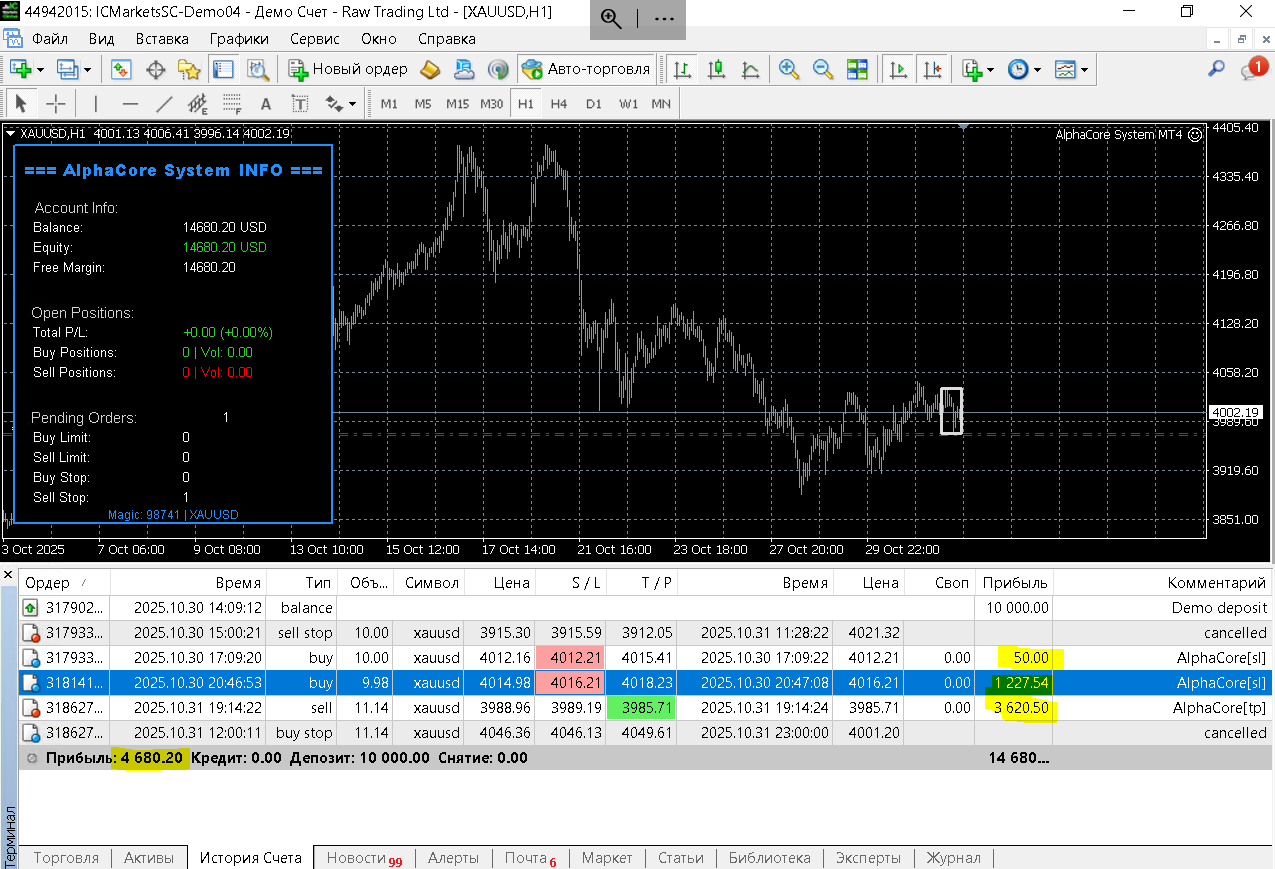Sort history by the Прибыль column header
1275x869 pixels.
pyautogui.click(x=1014, y=583)
